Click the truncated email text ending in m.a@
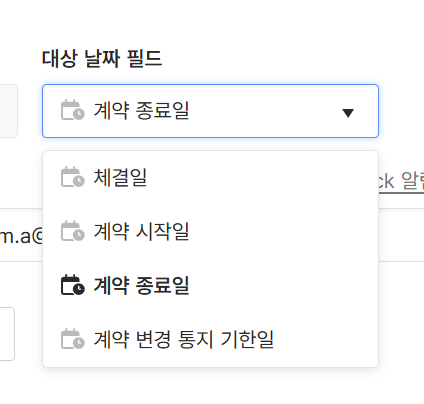This screenshot has height=404, width=424. click(x=21, y=236)
